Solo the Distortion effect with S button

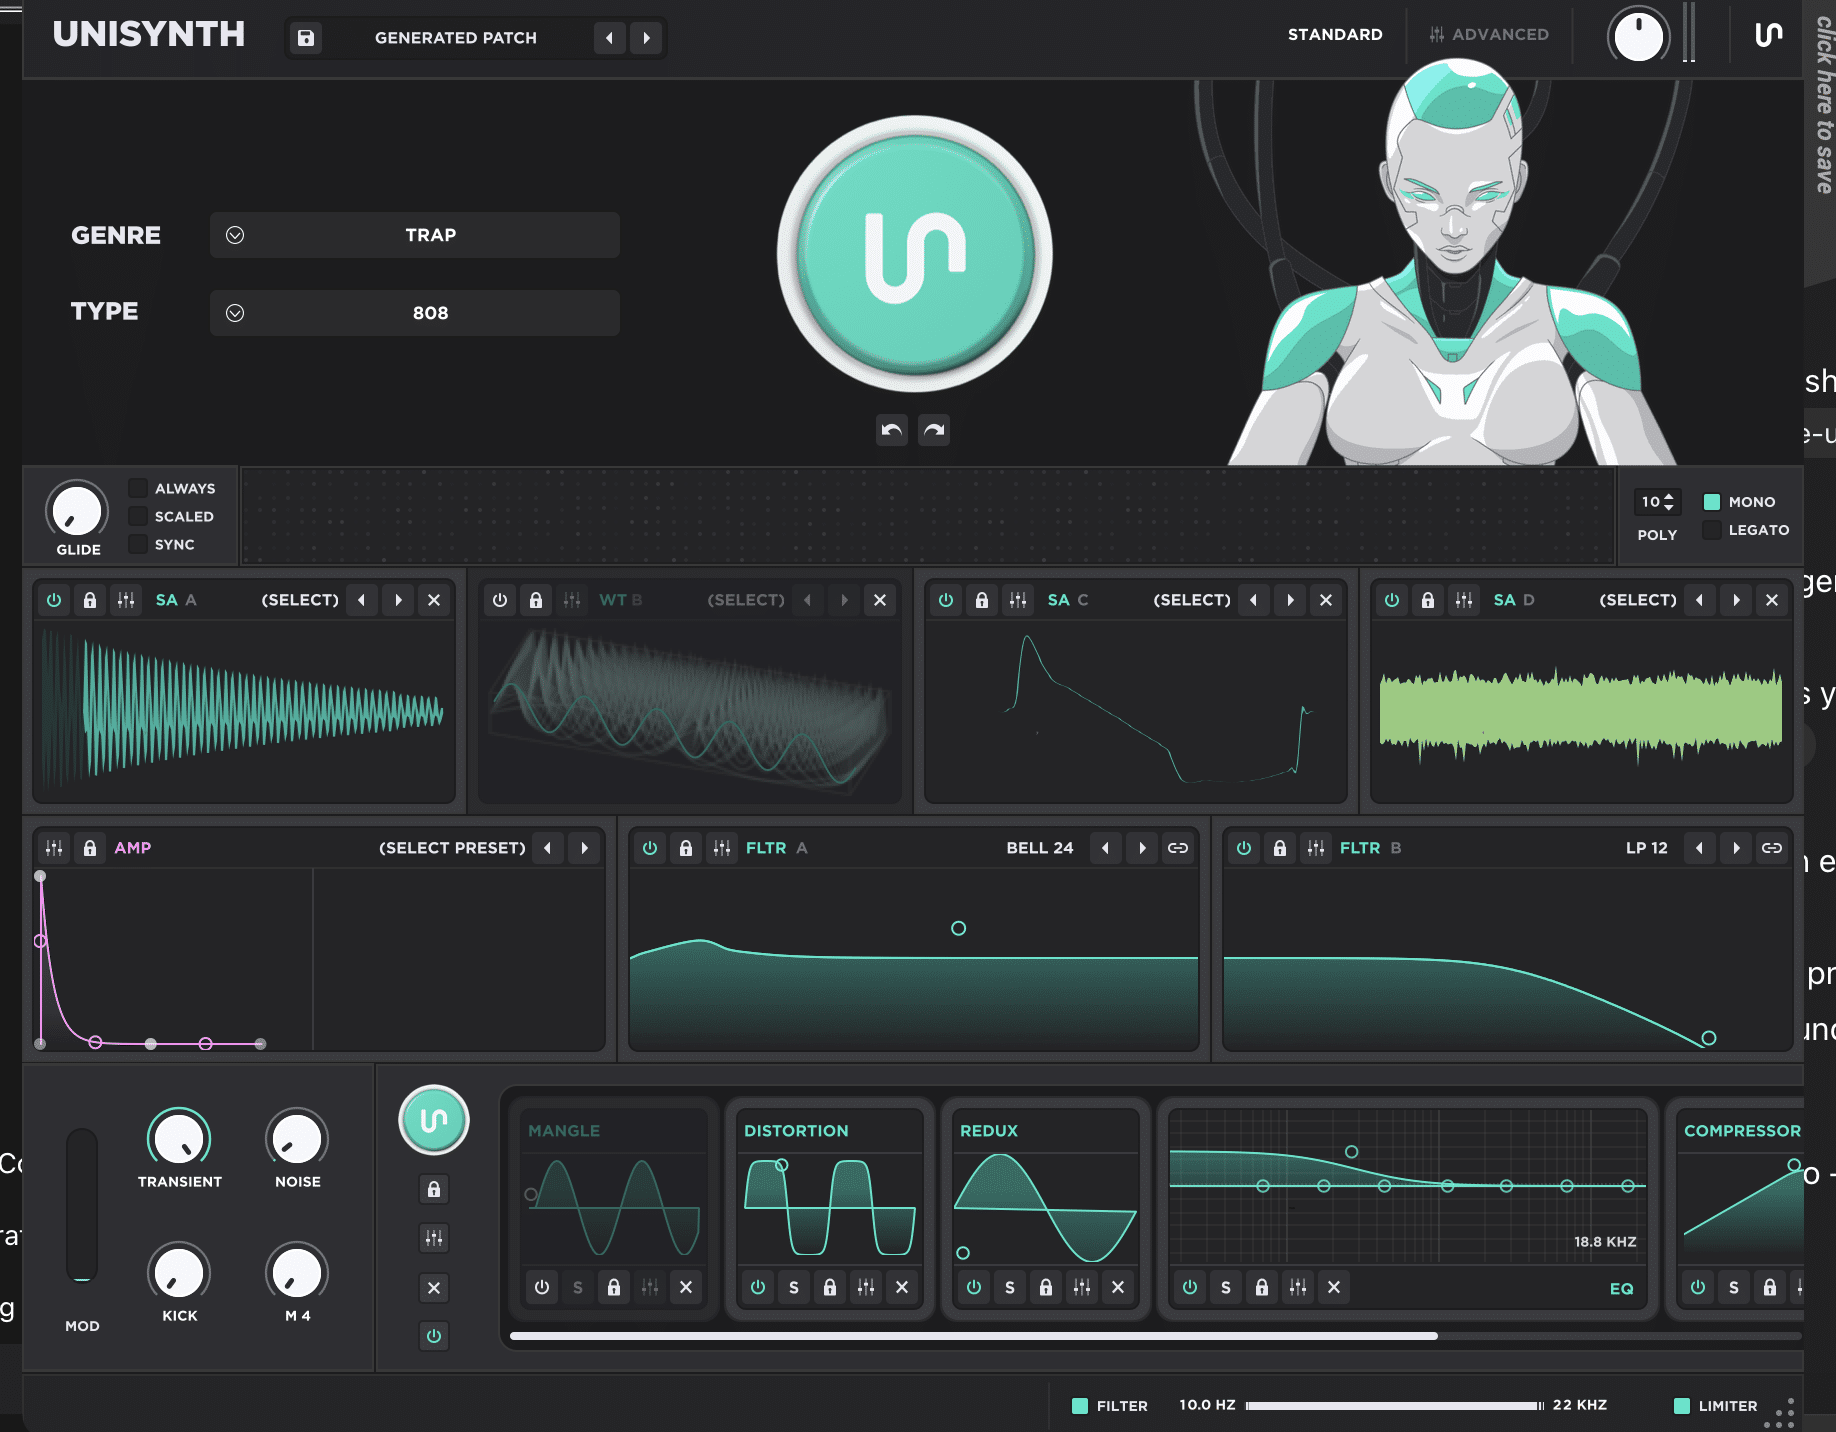(794, 1287)
